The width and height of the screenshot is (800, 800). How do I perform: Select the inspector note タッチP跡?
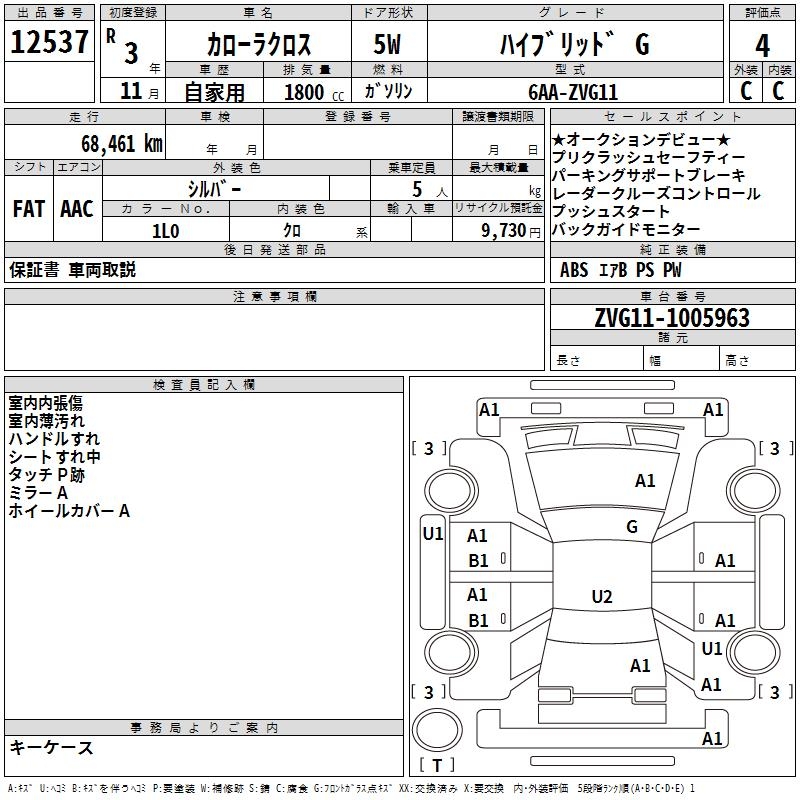click(x=46, y=475)
